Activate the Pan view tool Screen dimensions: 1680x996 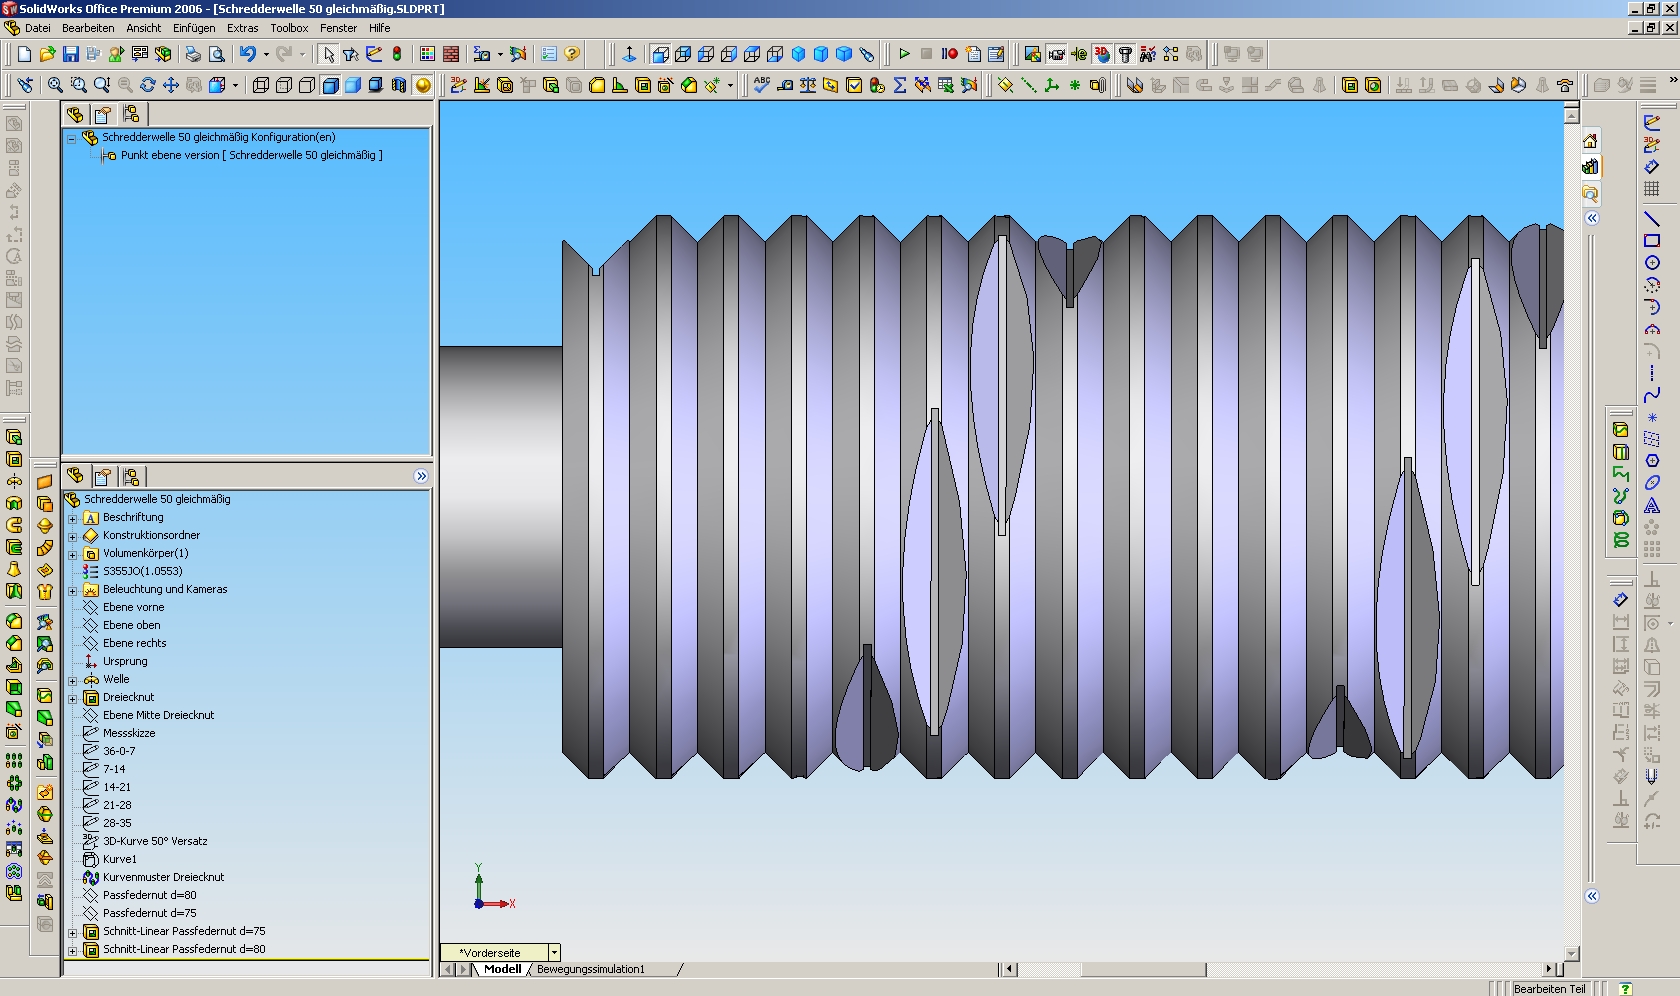tap(171, 86)
